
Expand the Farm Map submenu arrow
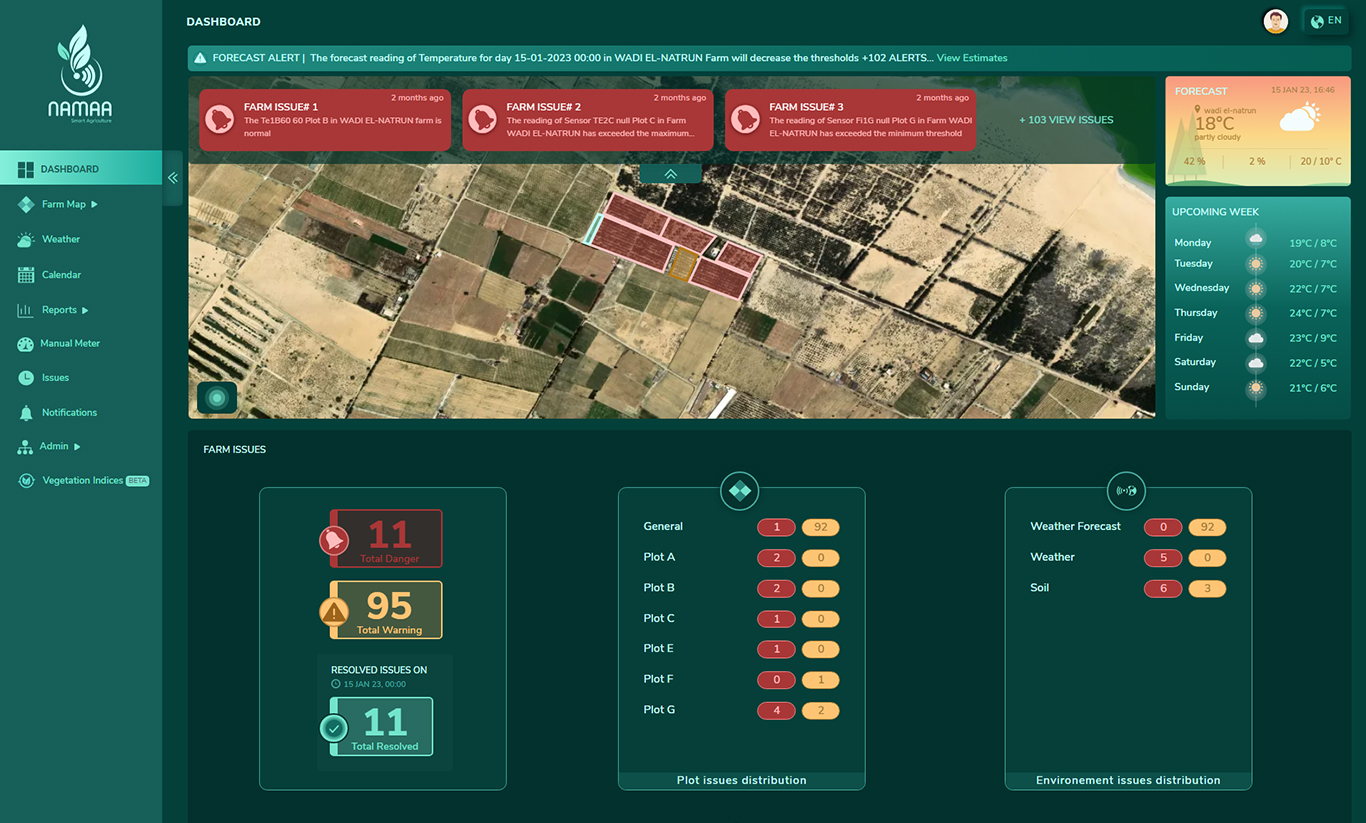tap(95, 205)
